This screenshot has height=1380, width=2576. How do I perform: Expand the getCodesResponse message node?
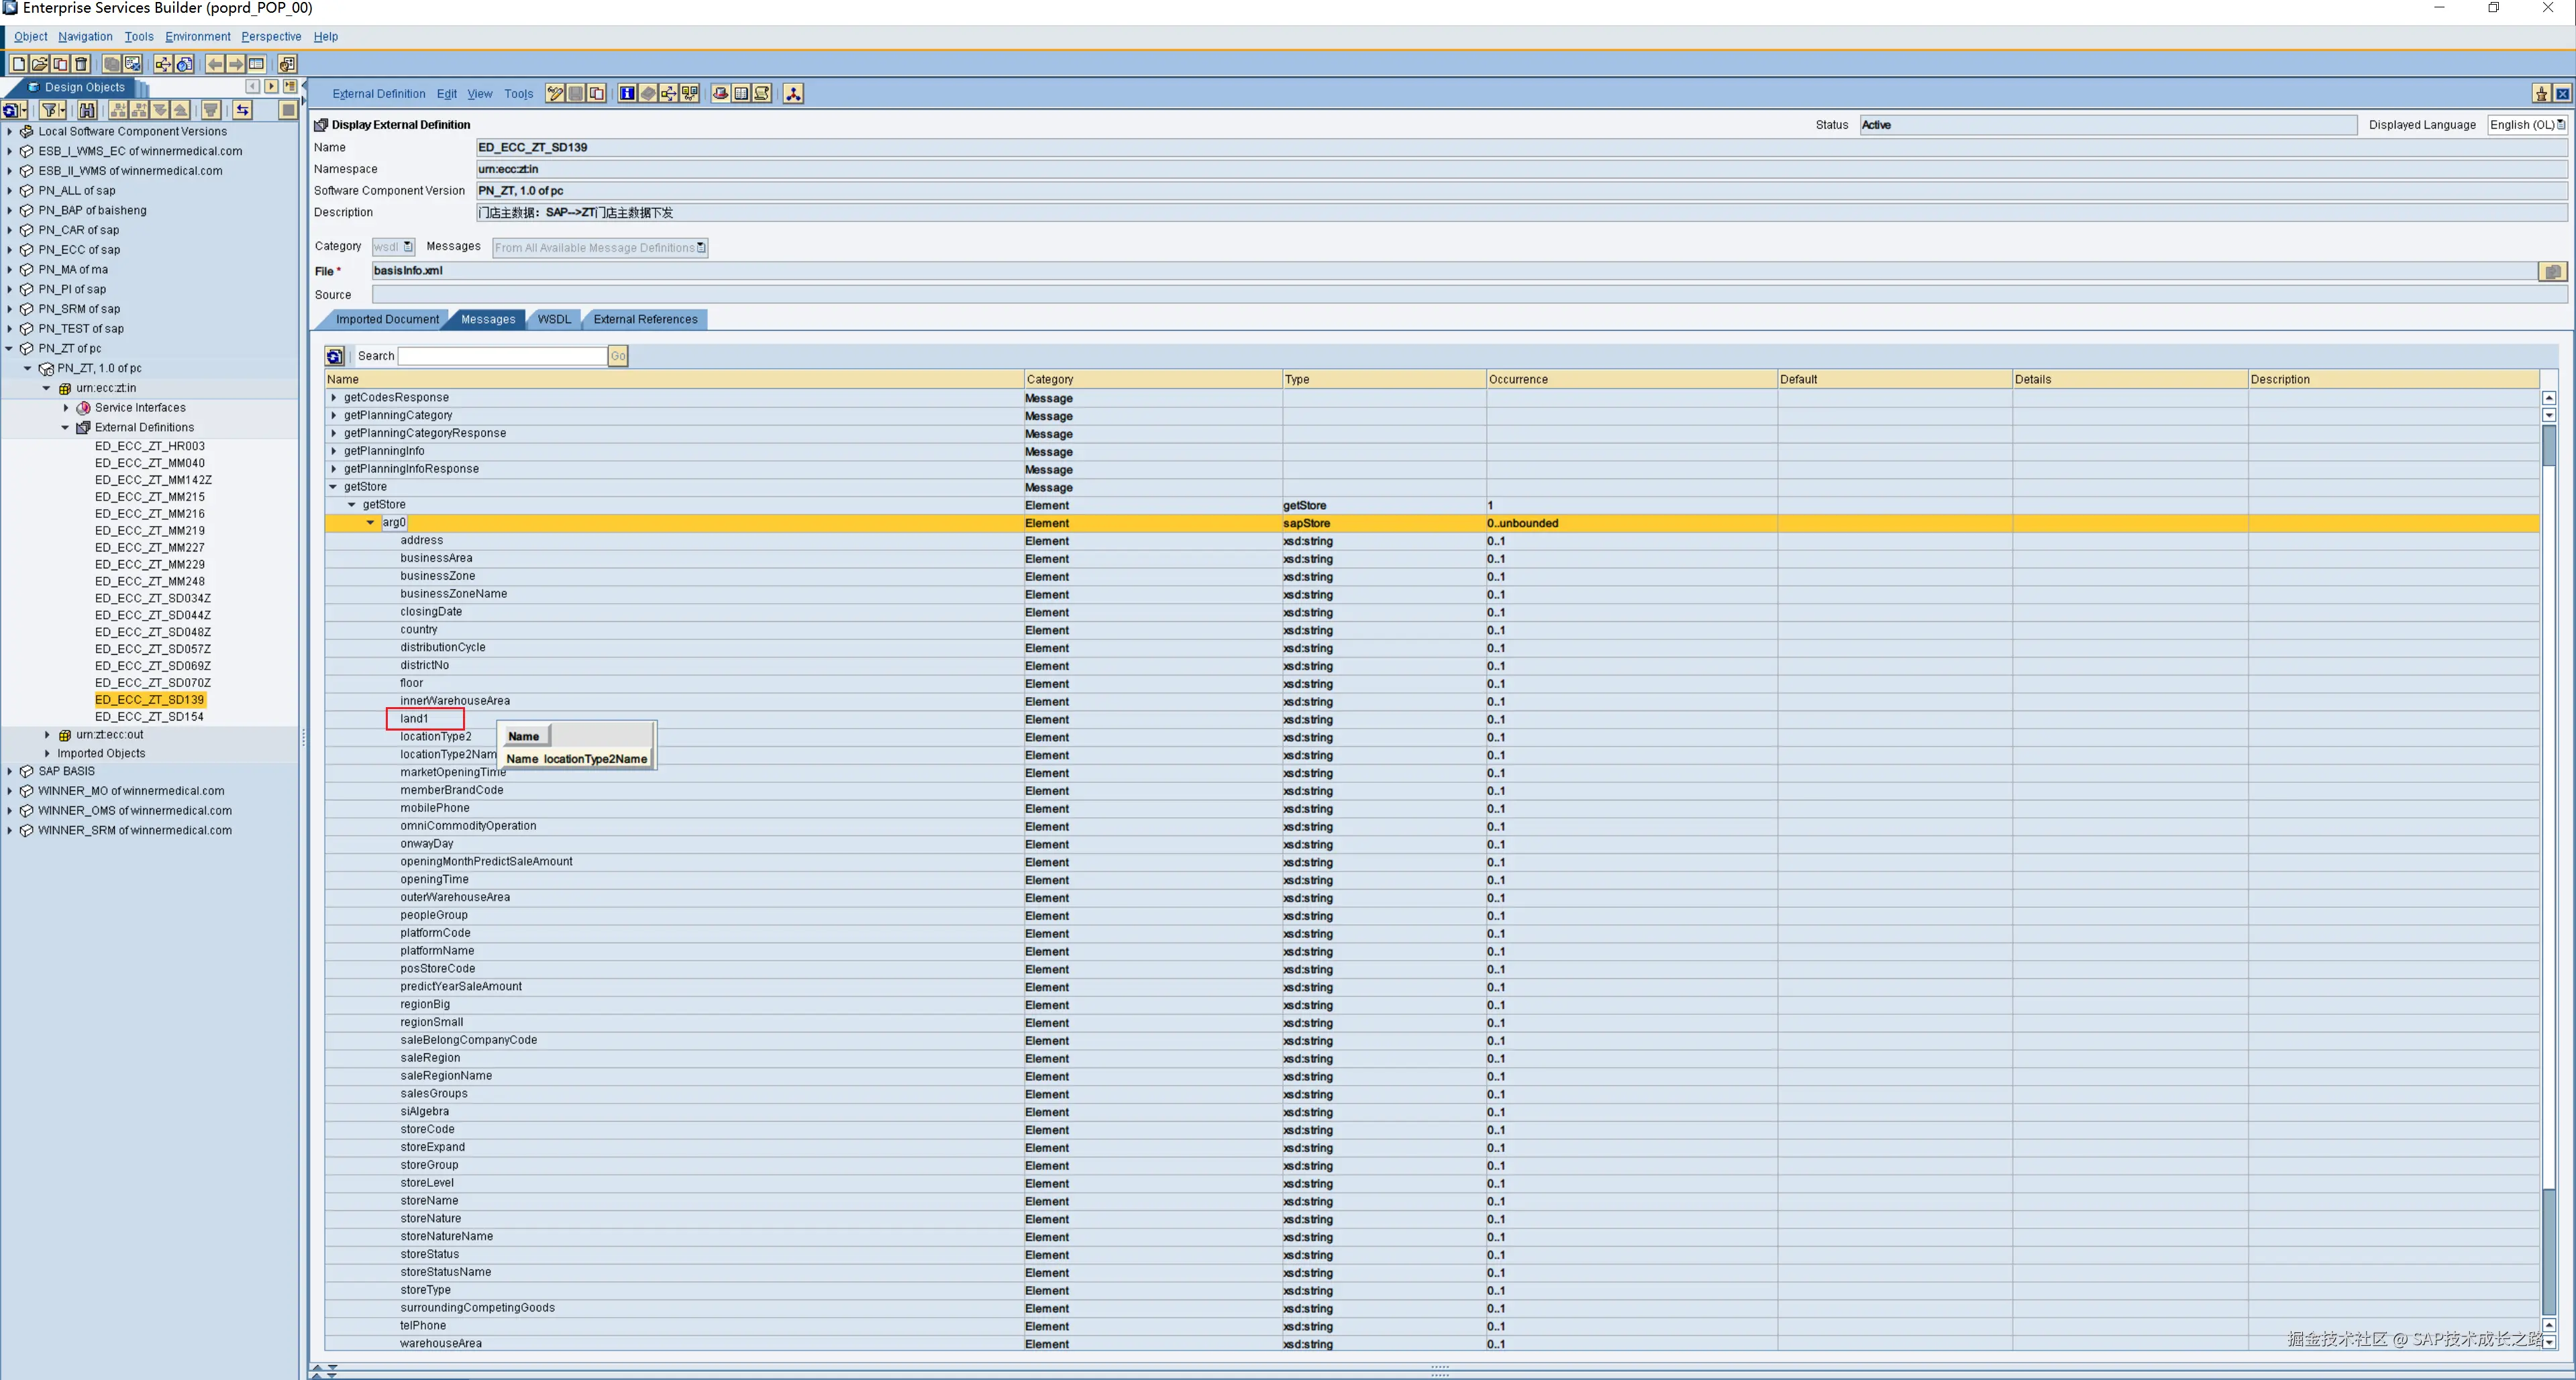pyautogui.click(x=334, y=398)
